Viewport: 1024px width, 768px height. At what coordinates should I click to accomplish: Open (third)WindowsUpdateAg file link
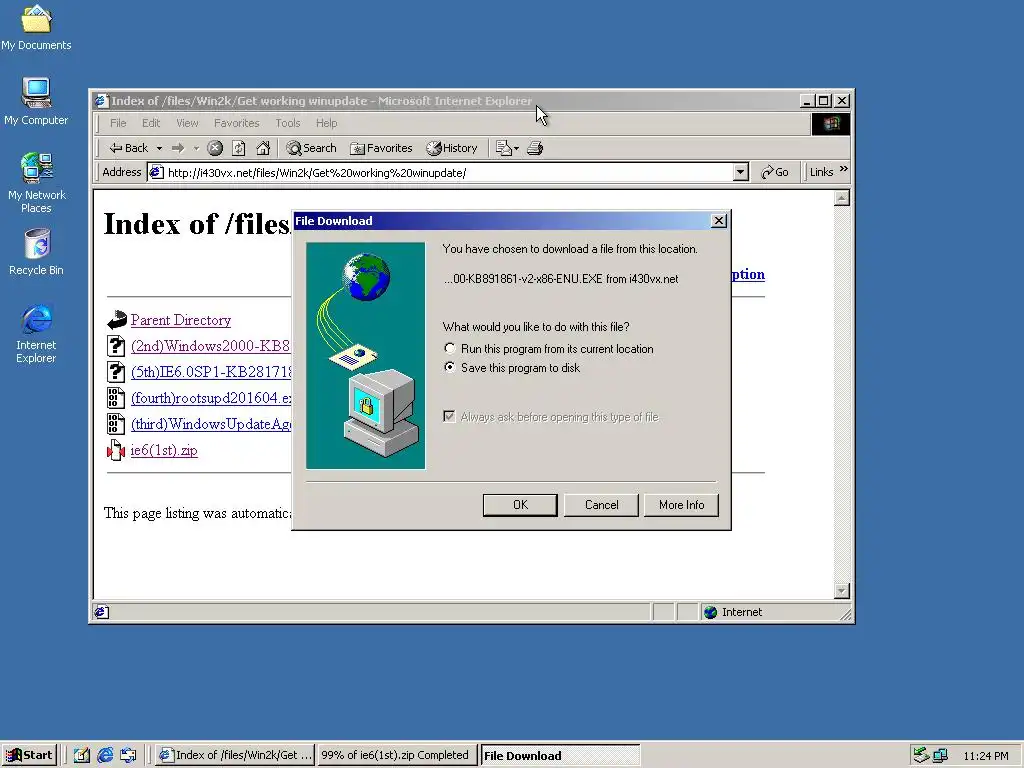211,424
